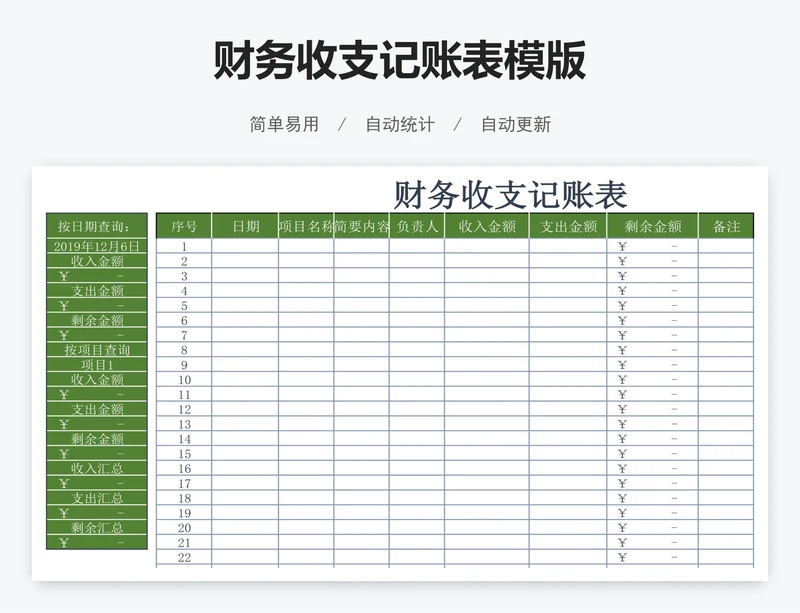Screen dimensions: 800x613
Task: Click sequence number 5 cell
Action: [x=184, y=305]
